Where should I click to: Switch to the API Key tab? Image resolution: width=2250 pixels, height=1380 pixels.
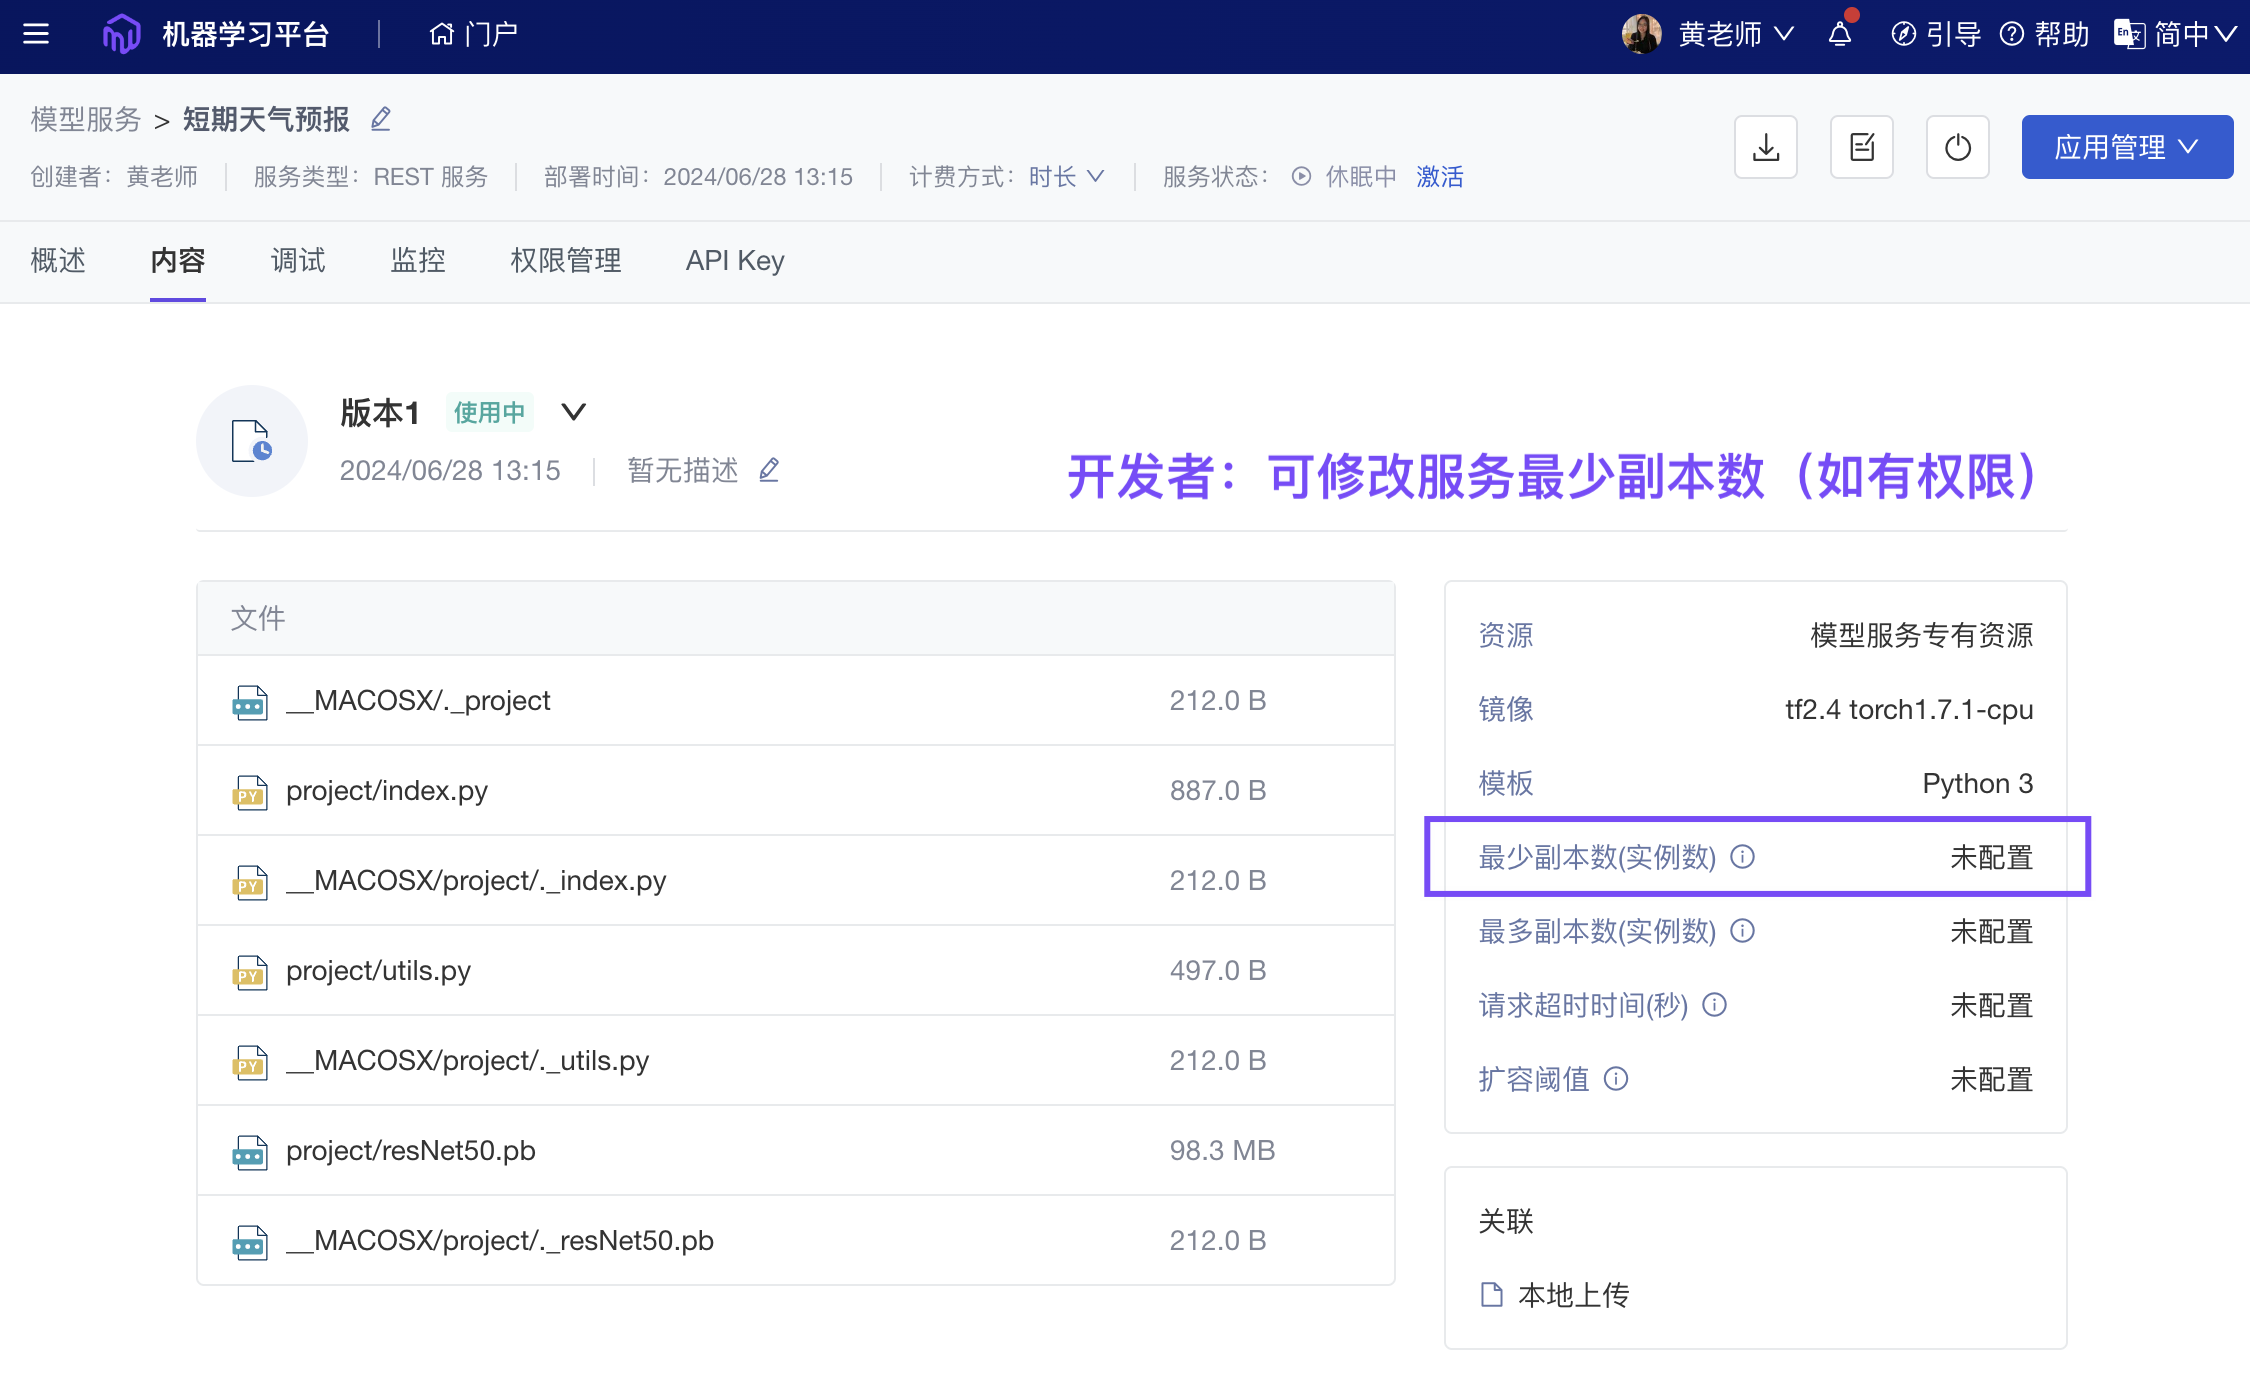coord(735,261)
